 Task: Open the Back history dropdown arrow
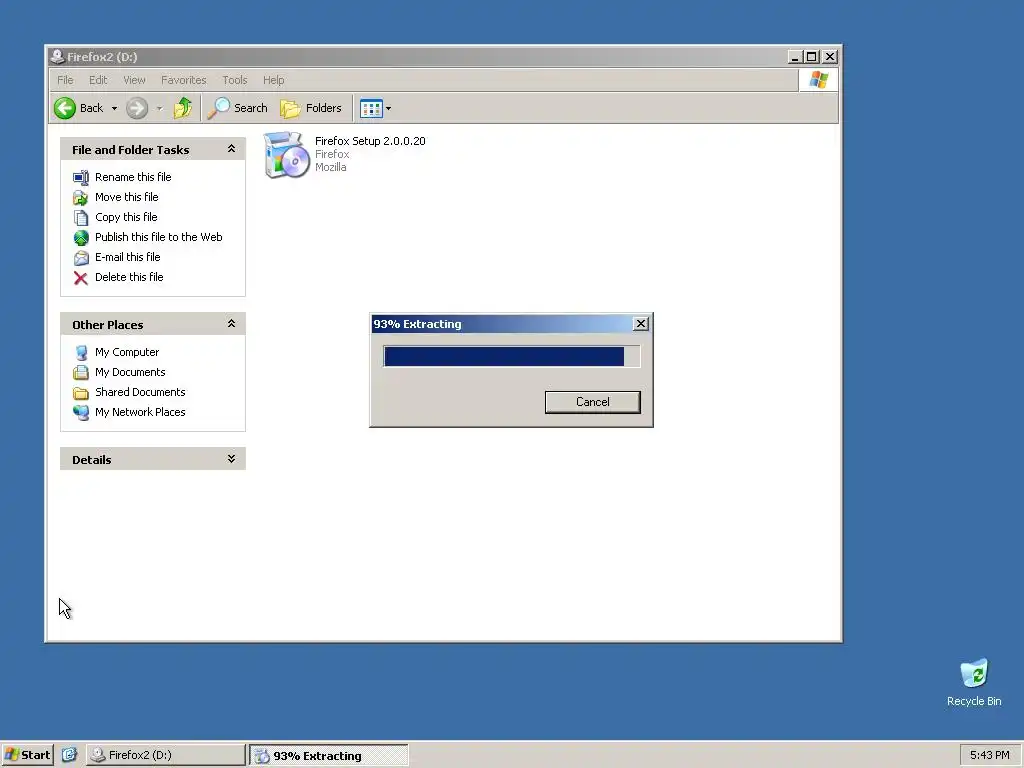(114, 108)
